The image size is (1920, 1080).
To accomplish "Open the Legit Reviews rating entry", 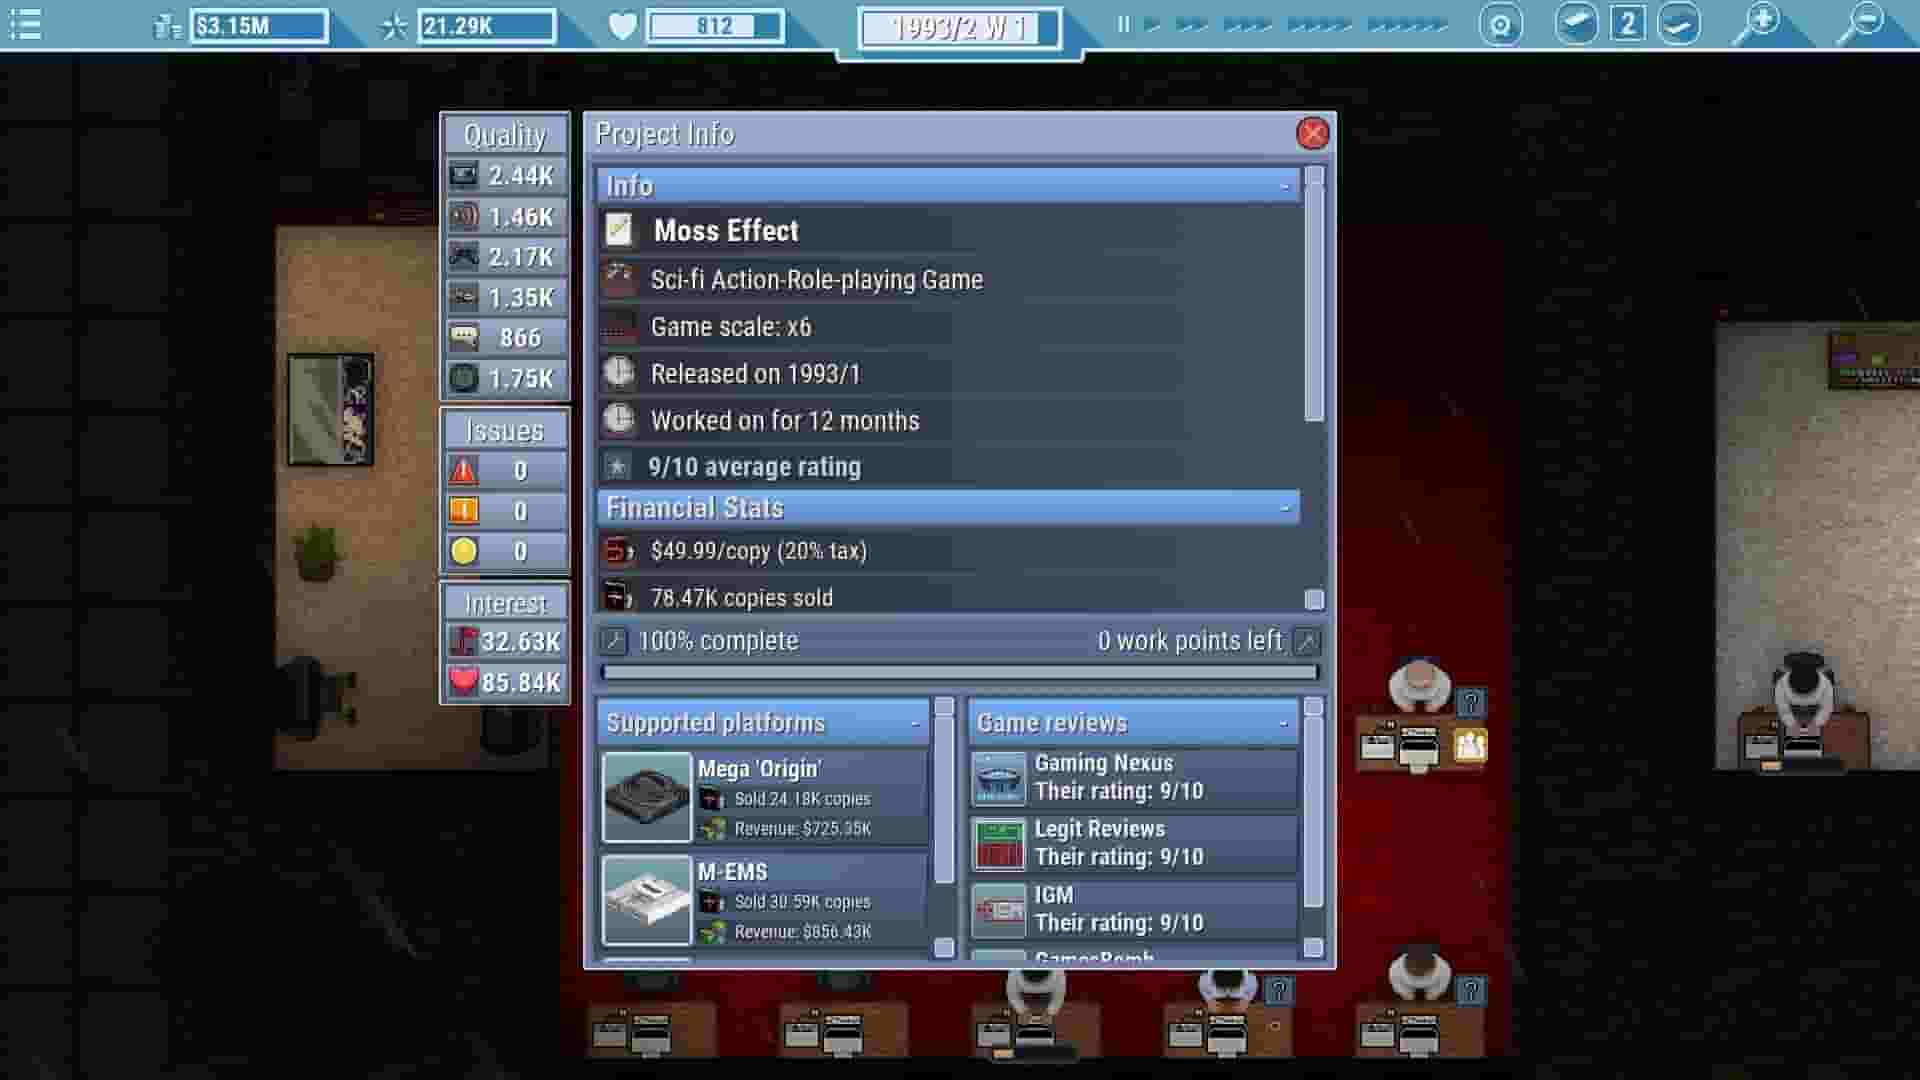I will (1132, 843).
